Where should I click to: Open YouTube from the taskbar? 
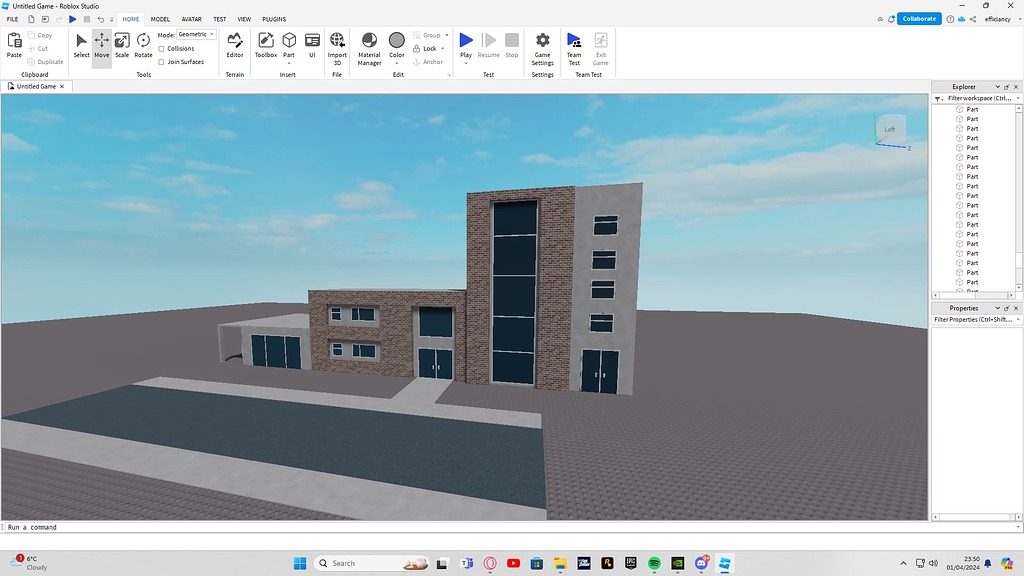513,563
